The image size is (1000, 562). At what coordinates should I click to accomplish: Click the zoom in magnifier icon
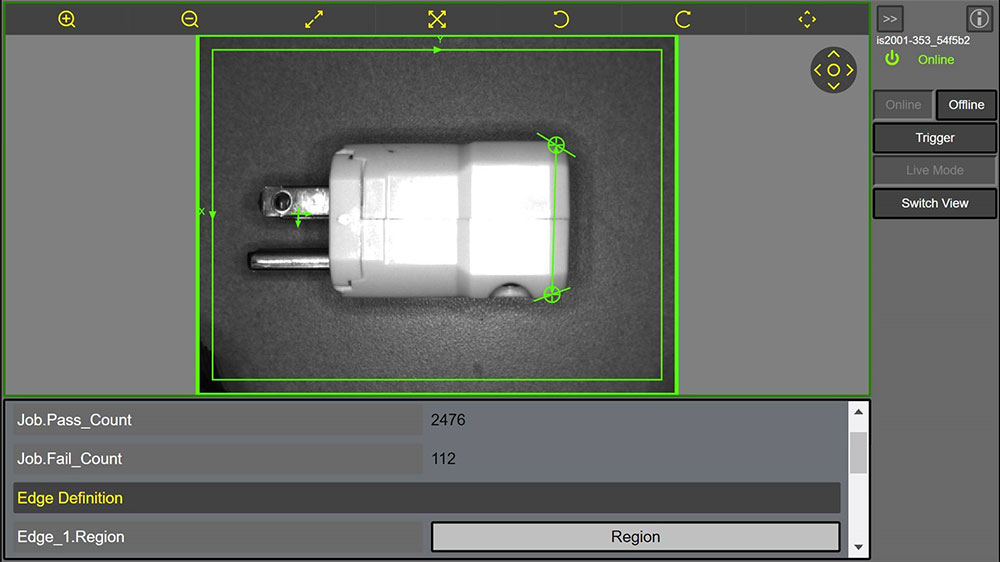coord(67,19)
